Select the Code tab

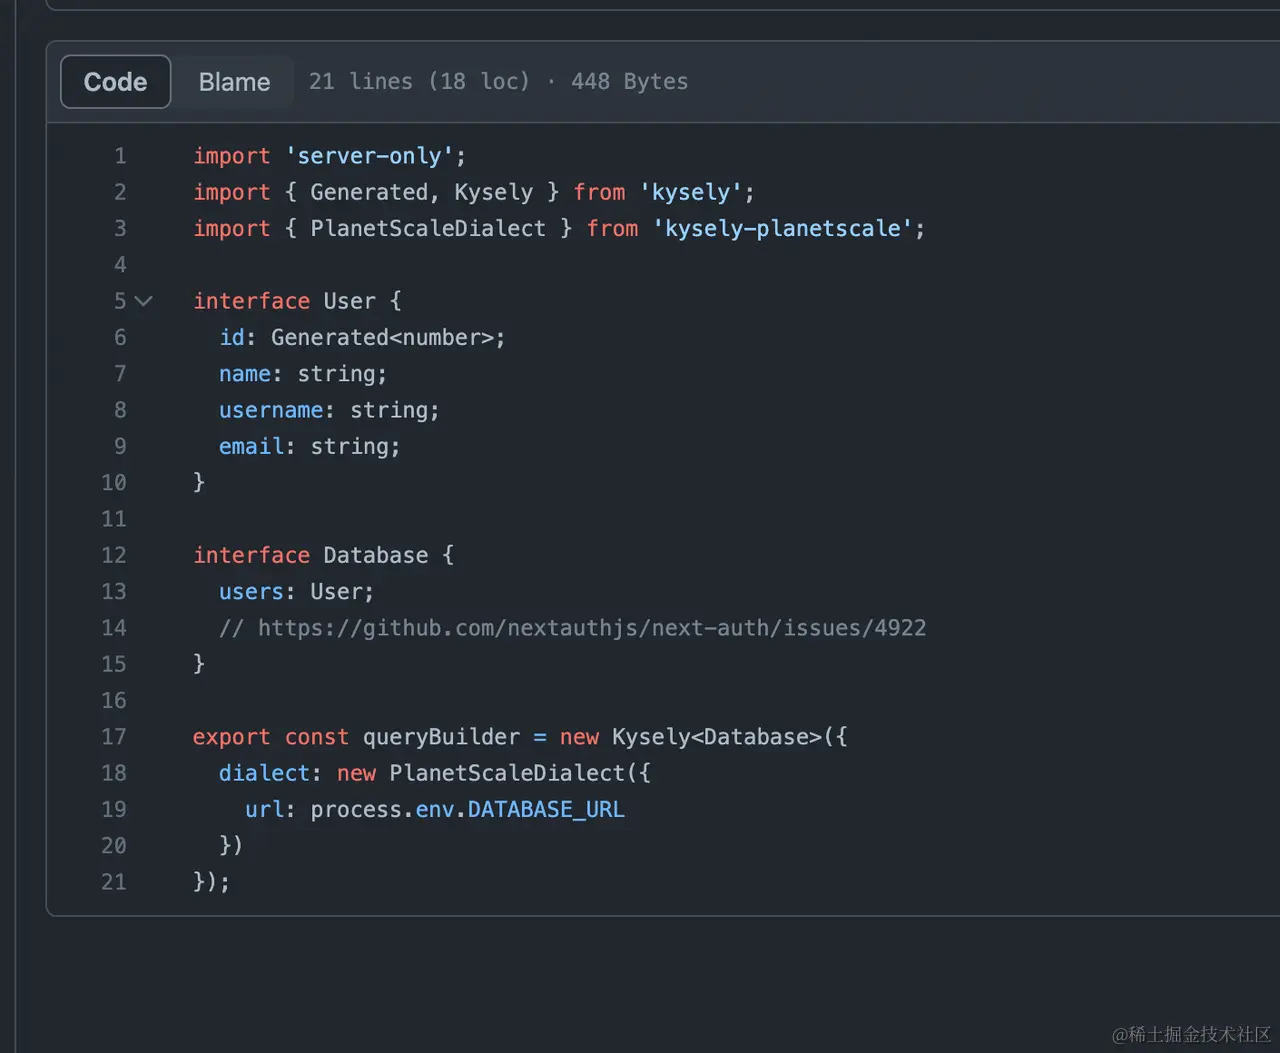coord(115,82)
